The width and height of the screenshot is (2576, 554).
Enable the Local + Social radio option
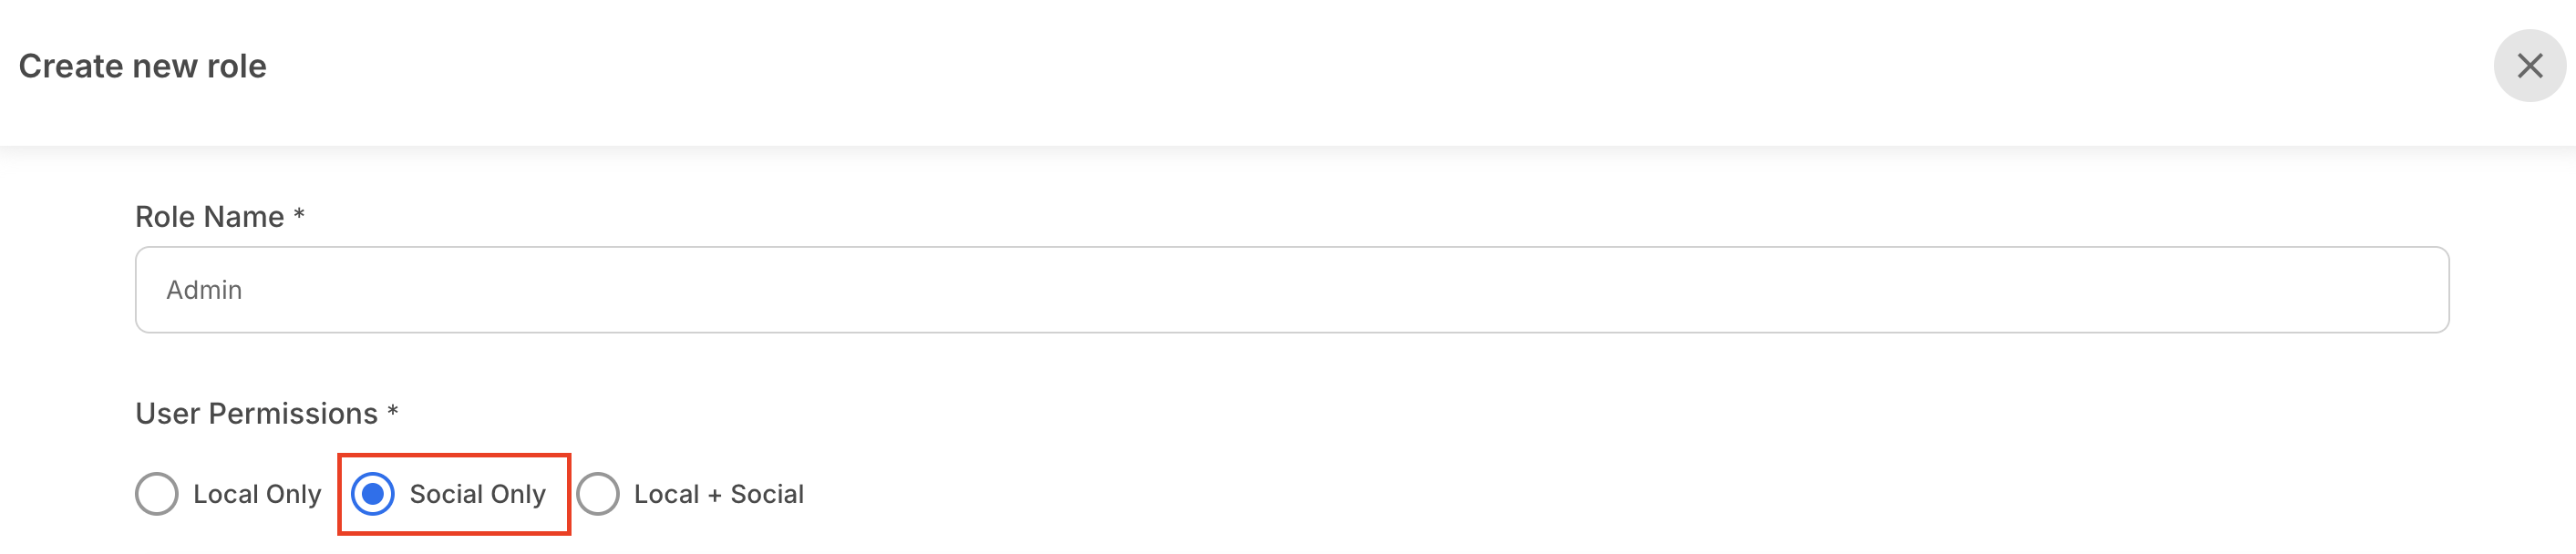[598, 494]
